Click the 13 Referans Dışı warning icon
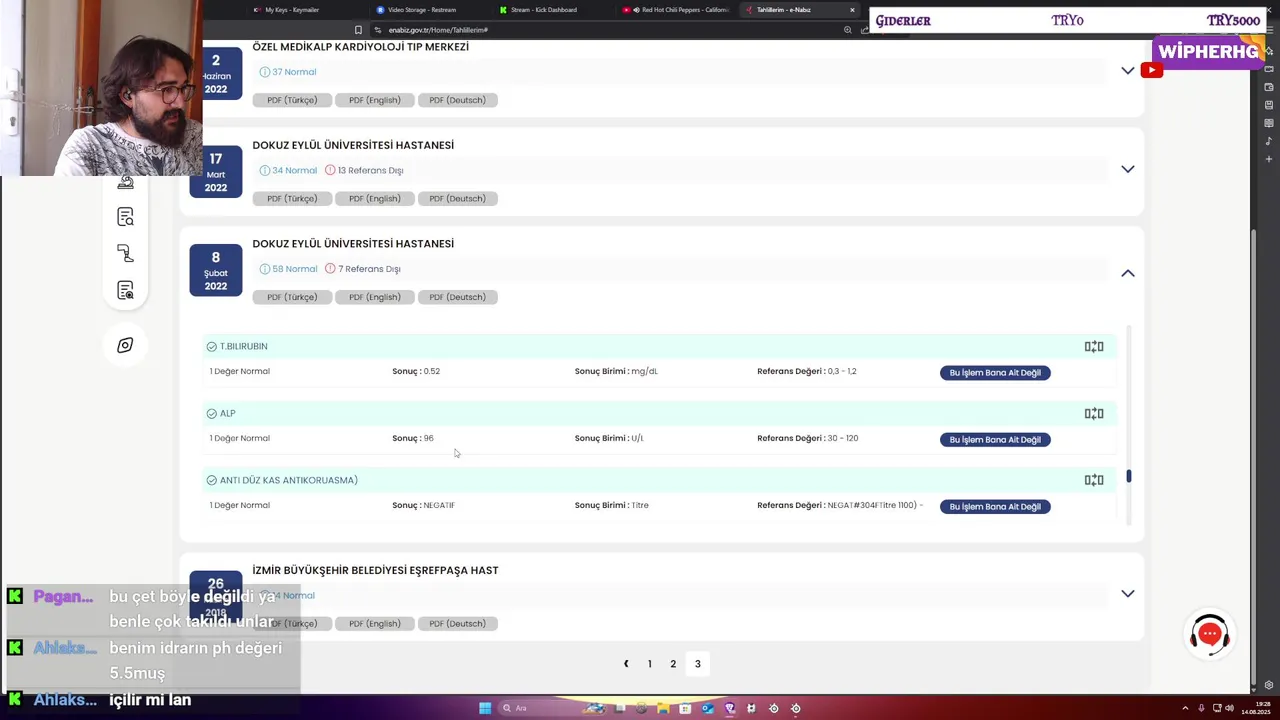The image size is (1280, 720). click(330, 170)
